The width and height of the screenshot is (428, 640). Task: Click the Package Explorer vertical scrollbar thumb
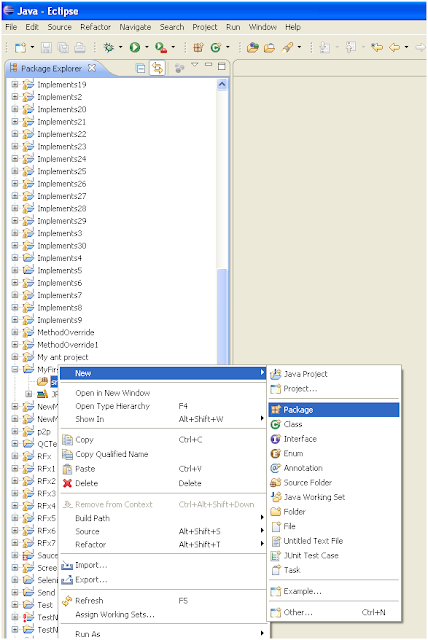tap(222, 316)
